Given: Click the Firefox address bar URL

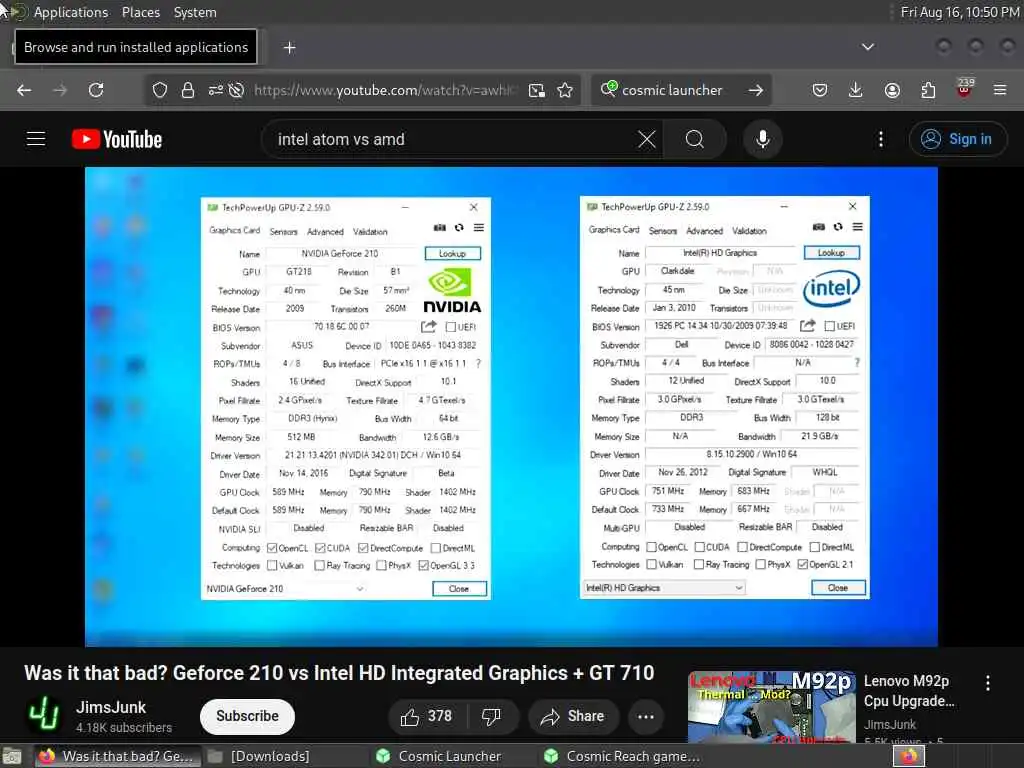Looking at the screenshot, I should point(383,90).
